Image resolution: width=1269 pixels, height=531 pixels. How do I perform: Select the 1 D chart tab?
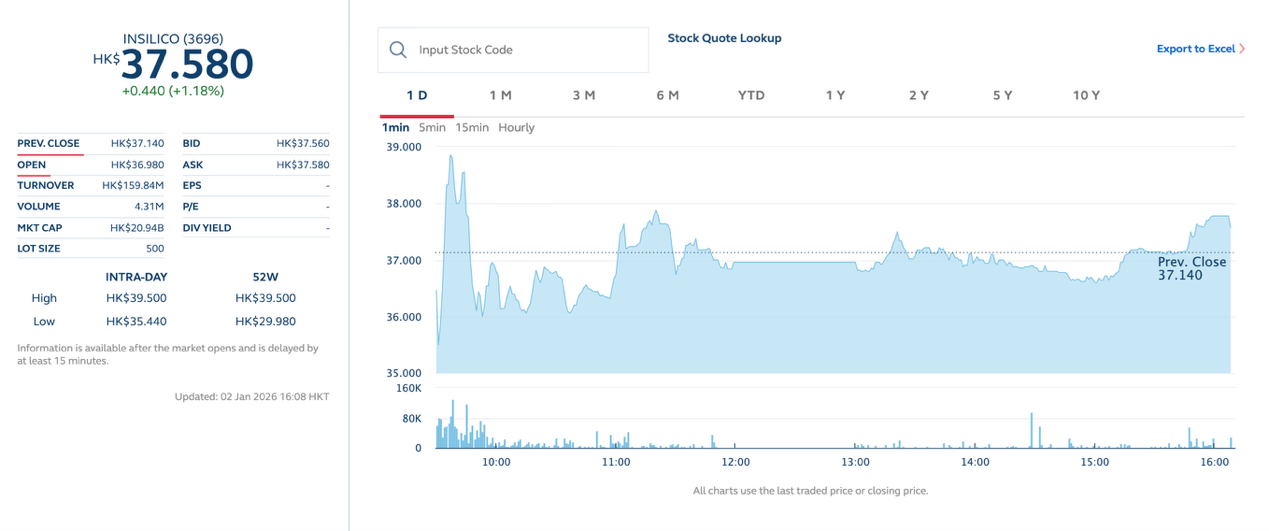click(x=417, y=95)
